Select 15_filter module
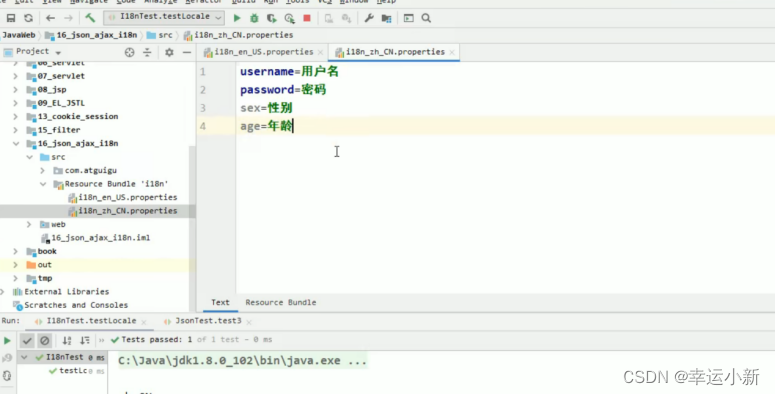The height and width of the screenshot is (395, 775). click(x=53, y=130)
